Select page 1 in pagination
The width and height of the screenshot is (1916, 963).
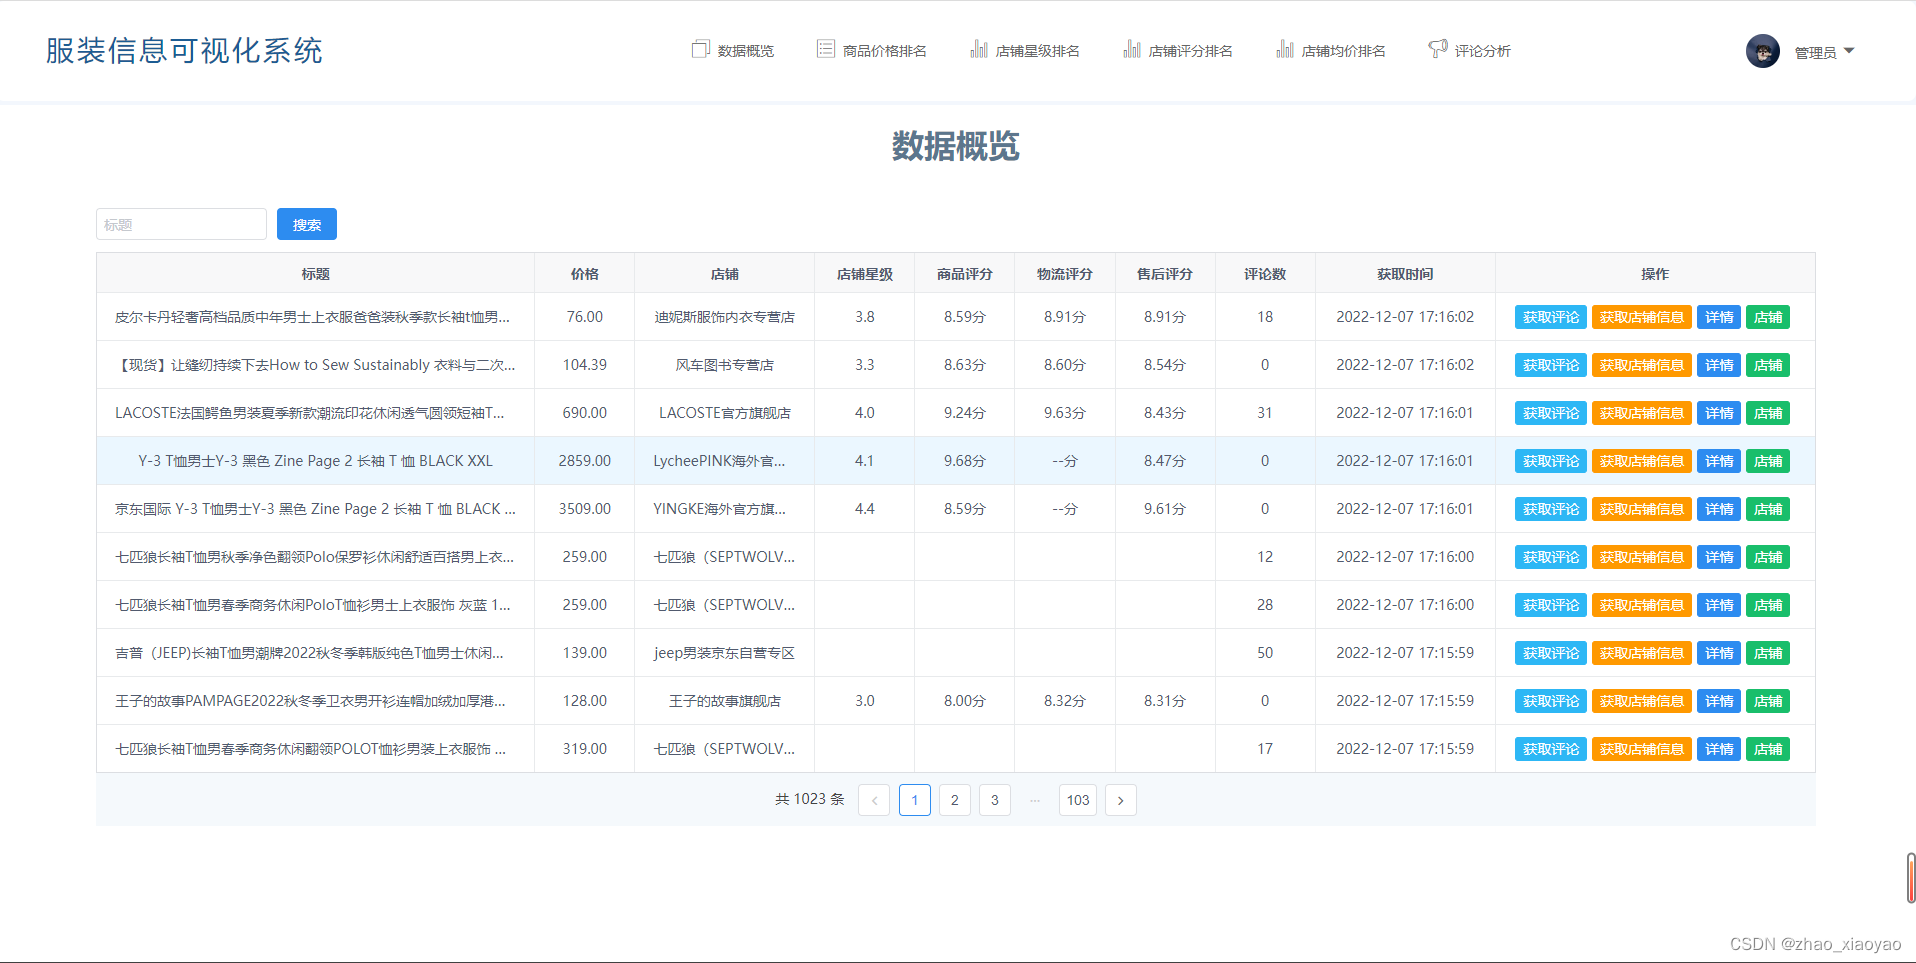pyautogui.click(x=914, y=800)
